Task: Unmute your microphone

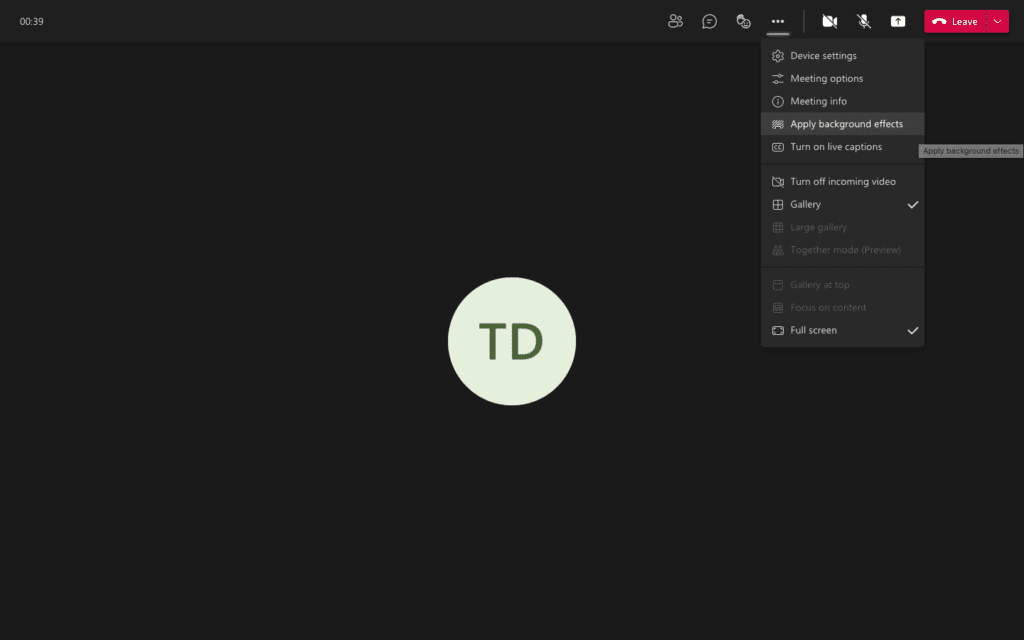Action: 864,21
